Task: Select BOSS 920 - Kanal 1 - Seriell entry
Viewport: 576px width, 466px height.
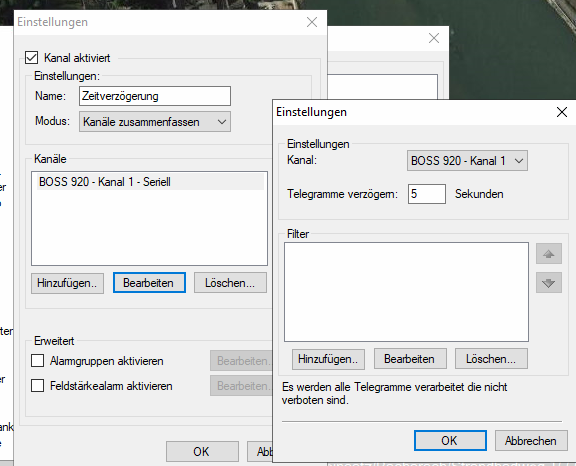Action: pyautogui.click(x=150, y=182)
